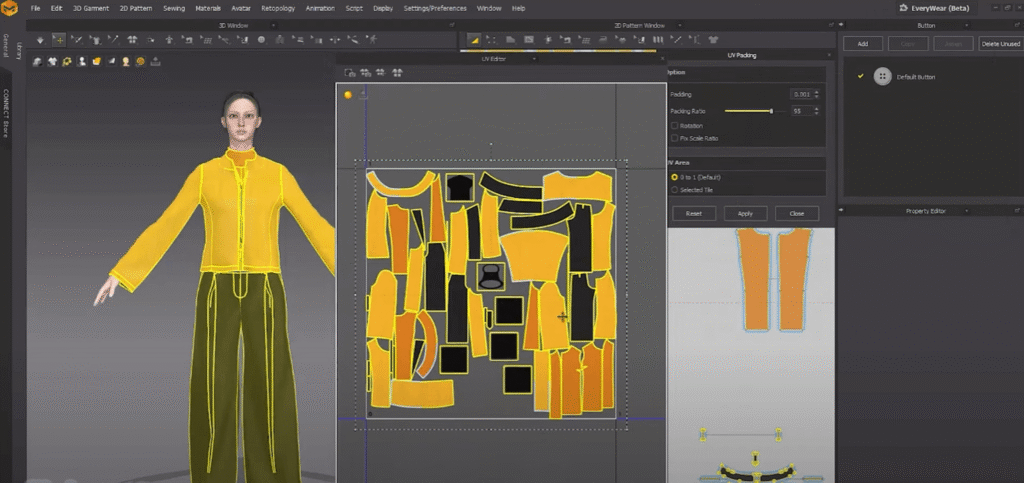The image size is (1024, 483).
Task: Enable the Rotation checkbox
Action: (675, 125)
